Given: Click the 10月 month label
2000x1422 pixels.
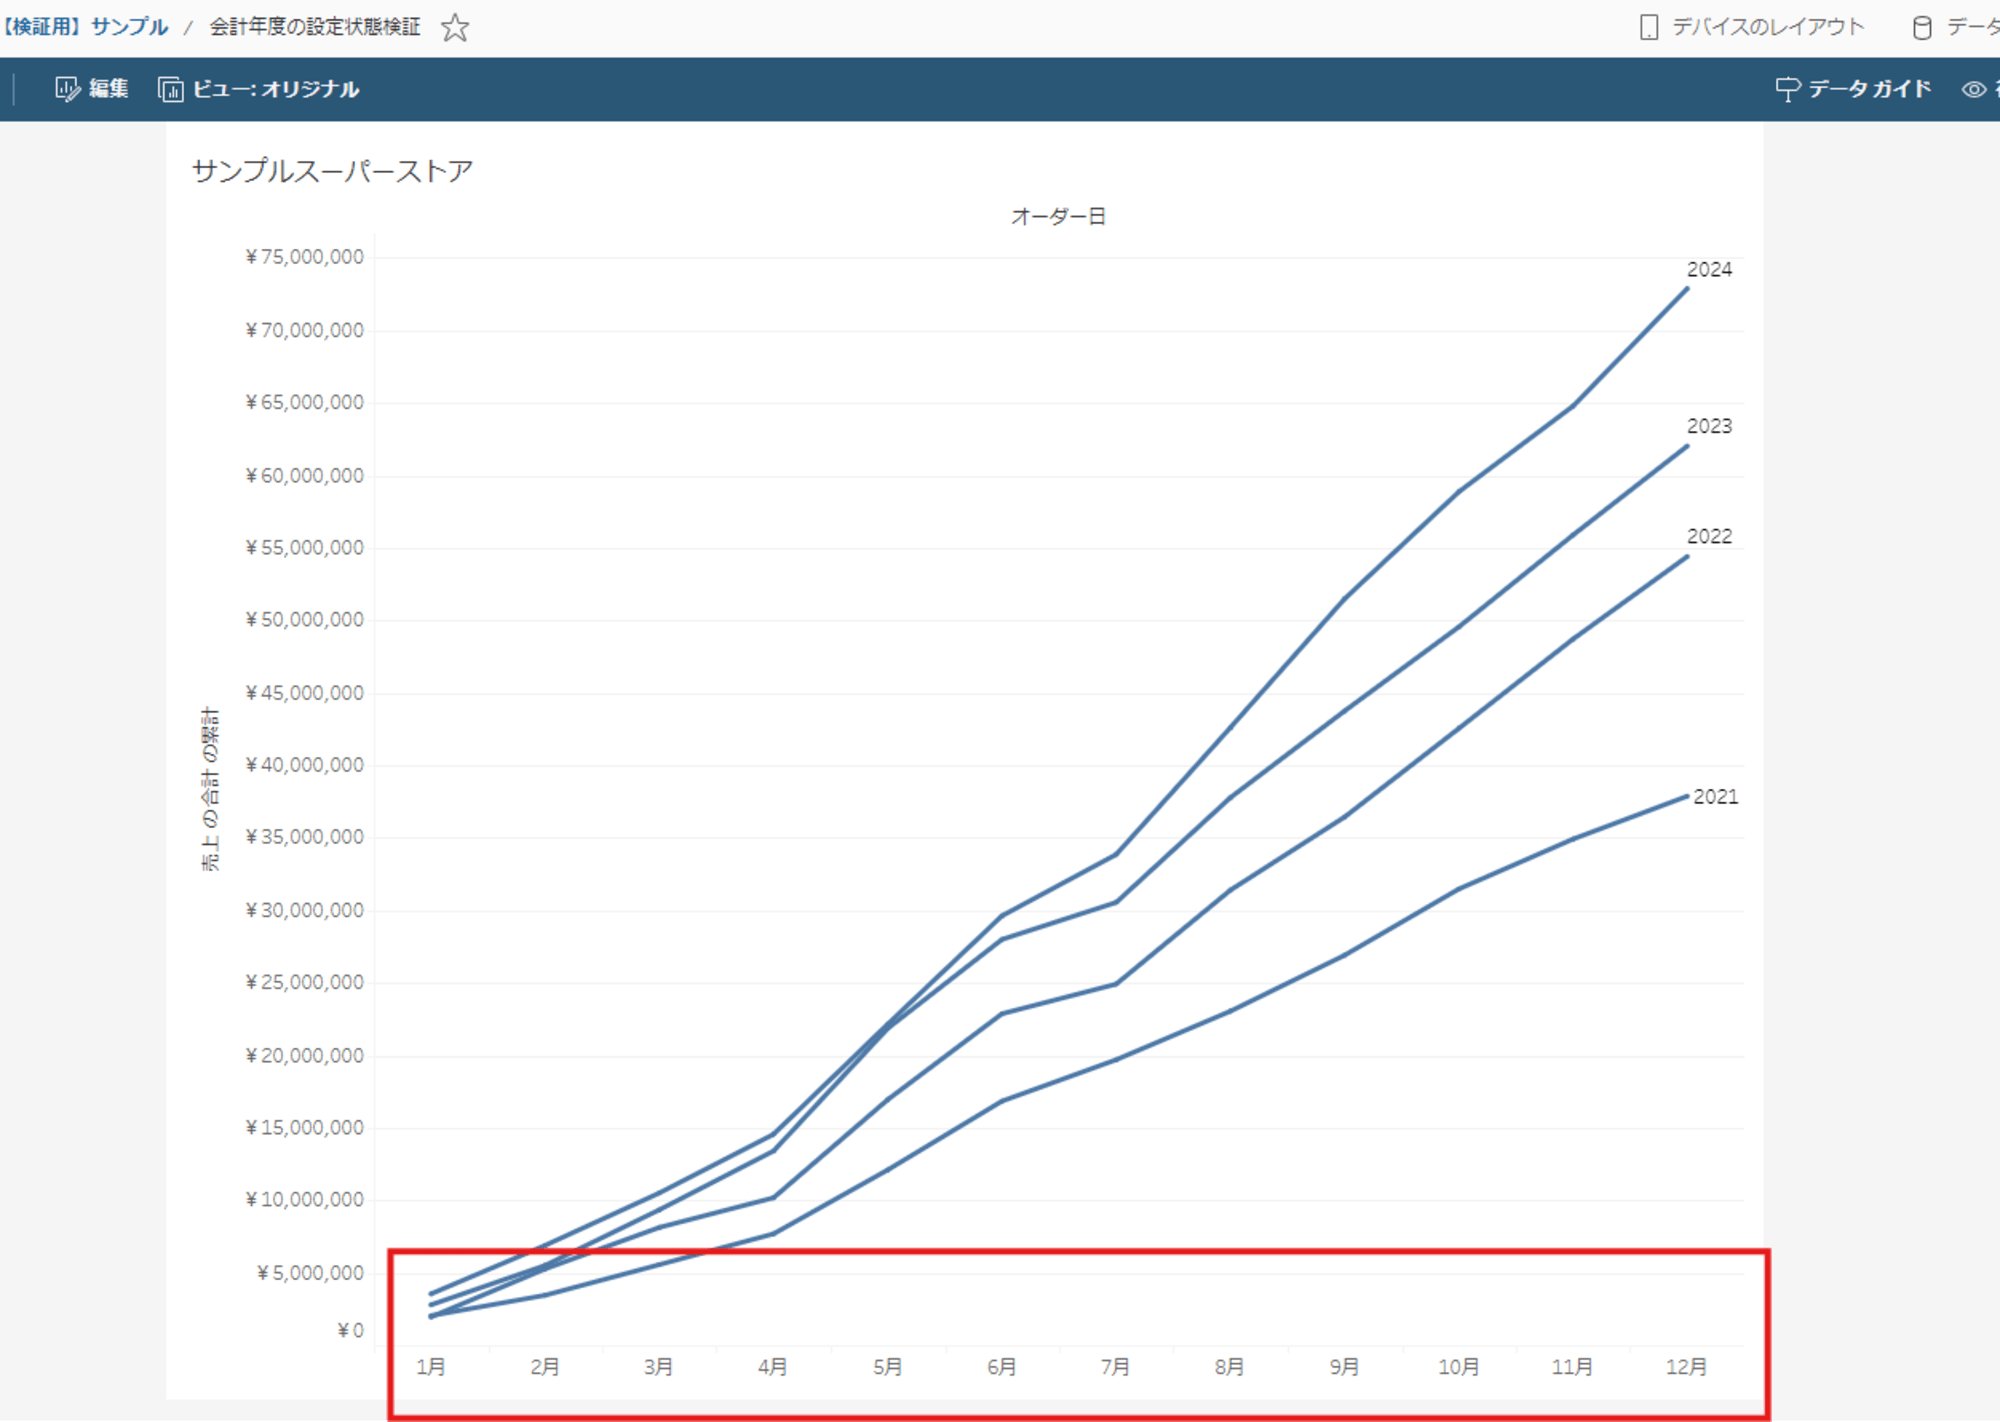Looking at the screenshot, I should point(1459,1367).
